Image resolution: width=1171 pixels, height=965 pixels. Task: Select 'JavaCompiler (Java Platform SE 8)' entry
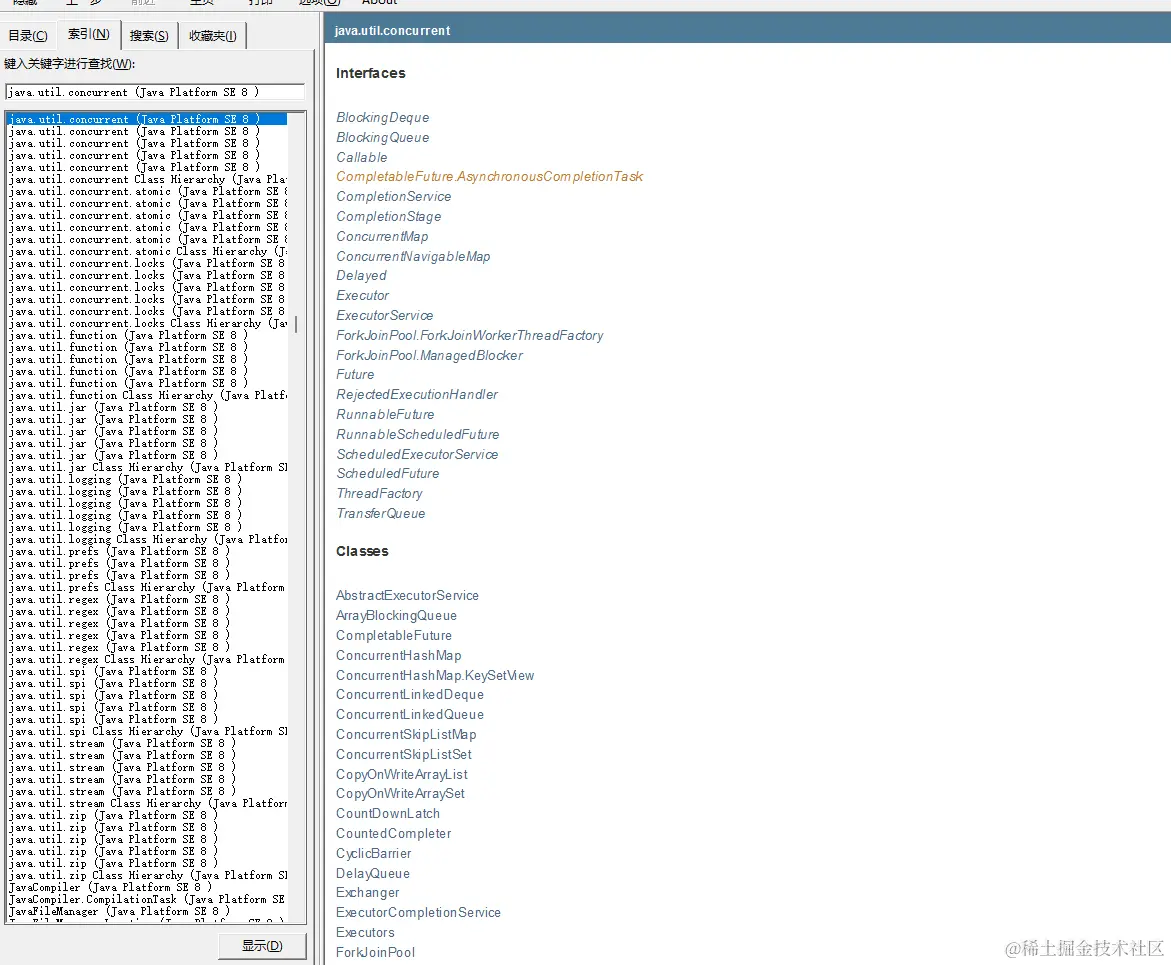pyautogui.click(x=110, y=887)
